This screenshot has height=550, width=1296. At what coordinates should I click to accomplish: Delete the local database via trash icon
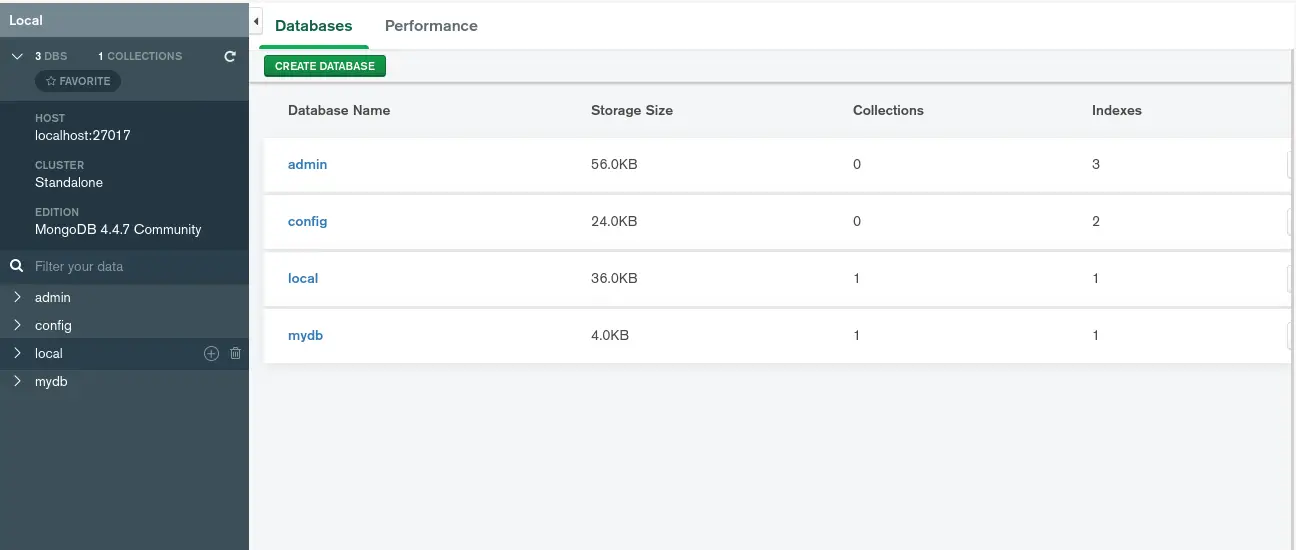pyautogui.click(x=236, y=353)
